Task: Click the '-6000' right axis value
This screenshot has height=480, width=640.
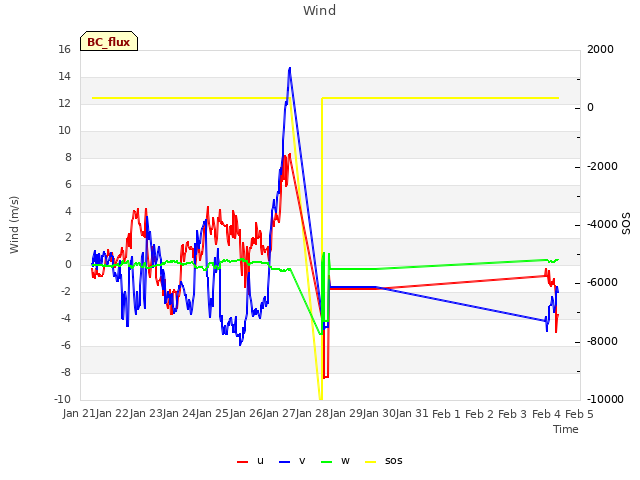Action: [x=602, y=282]
